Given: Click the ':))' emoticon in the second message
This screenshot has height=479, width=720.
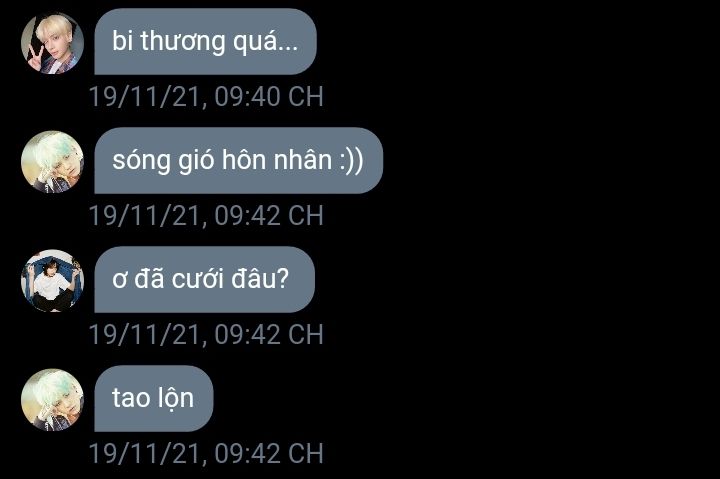Looking at the screenshot, I should 352,161.
